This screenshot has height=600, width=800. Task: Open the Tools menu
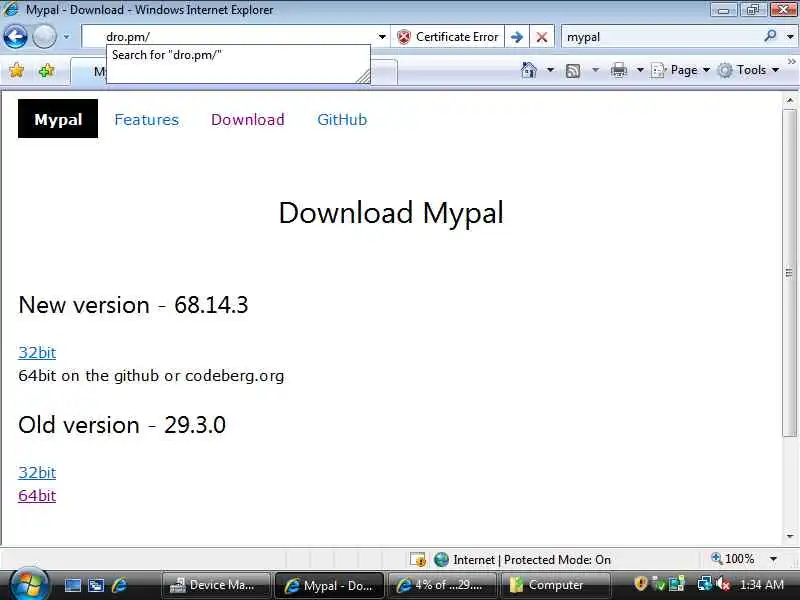click(x=748, y=70)
